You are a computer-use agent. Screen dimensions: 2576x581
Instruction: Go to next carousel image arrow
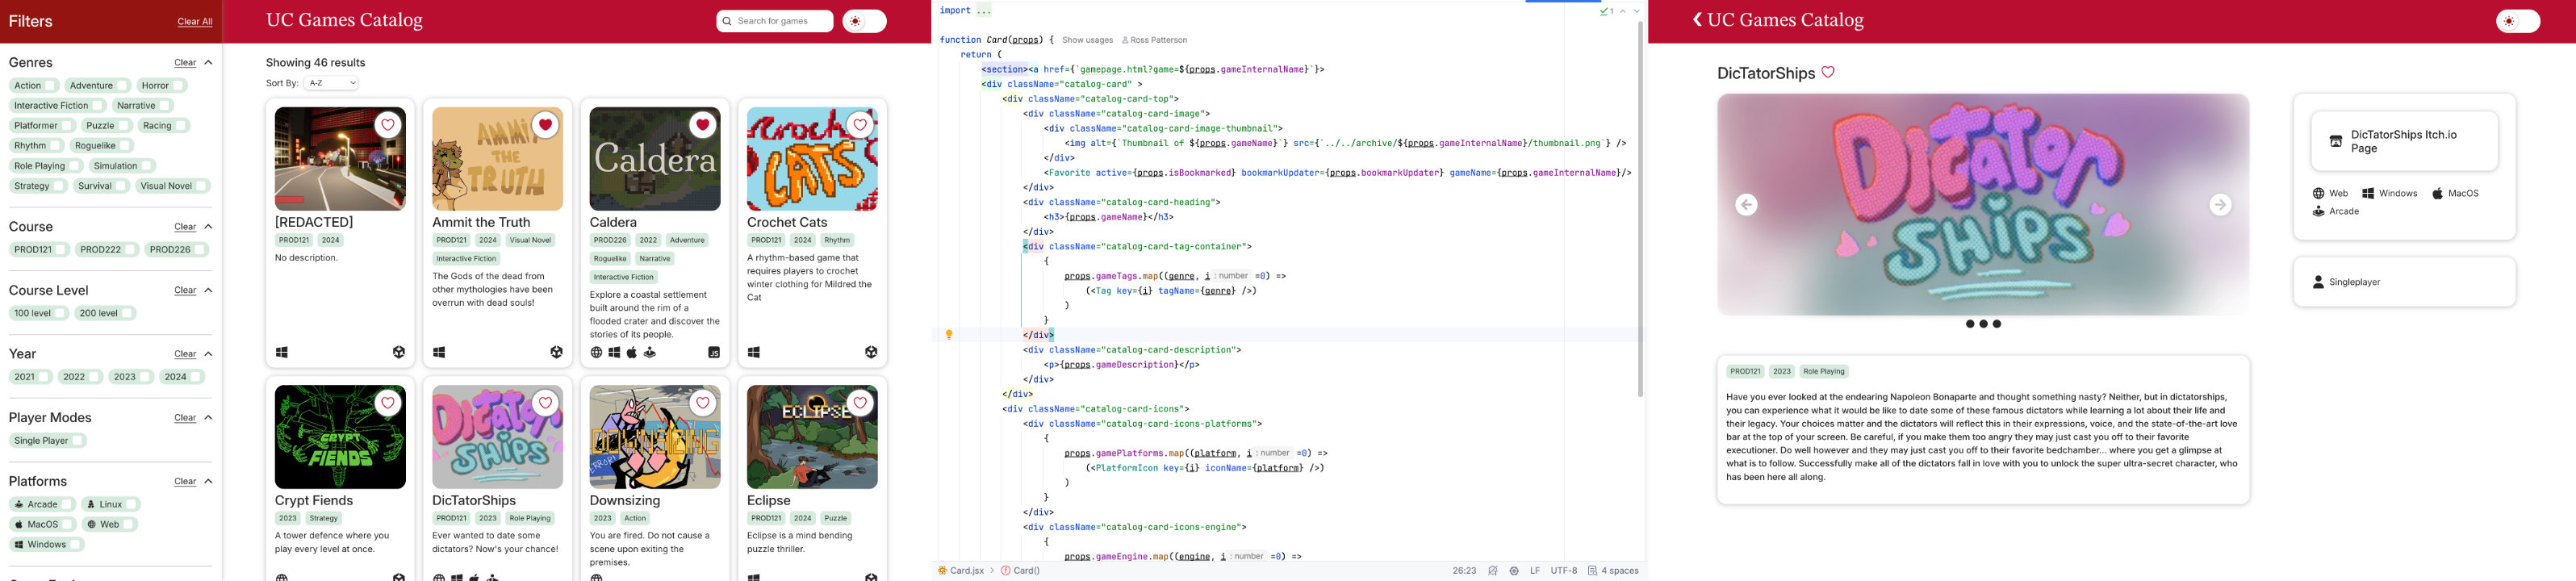tap(2220, 205)
